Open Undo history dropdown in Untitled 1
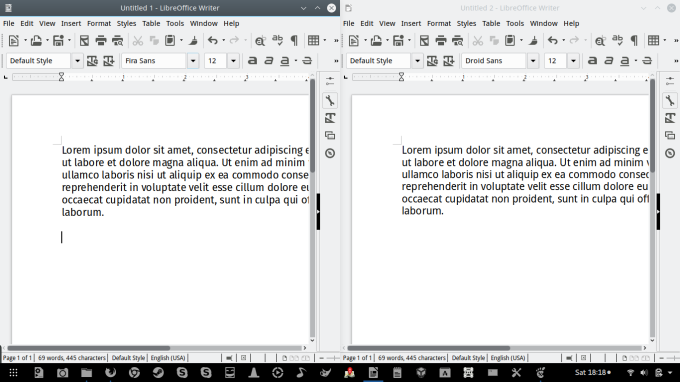The height and width of the screenshot is (382, 680). coord(224,41)
